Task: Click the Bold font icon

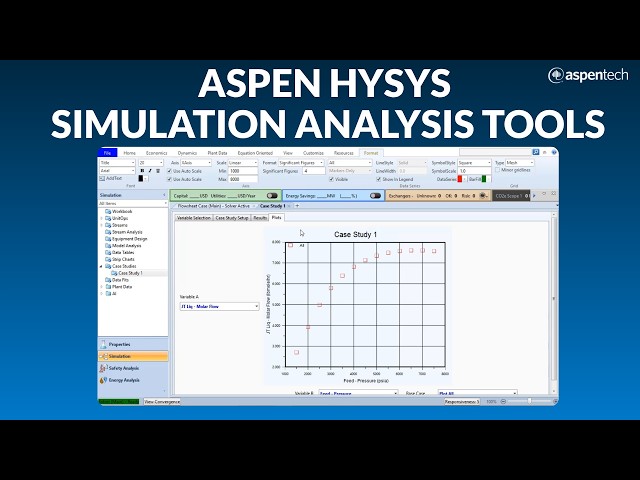Action: pos(142,171)
